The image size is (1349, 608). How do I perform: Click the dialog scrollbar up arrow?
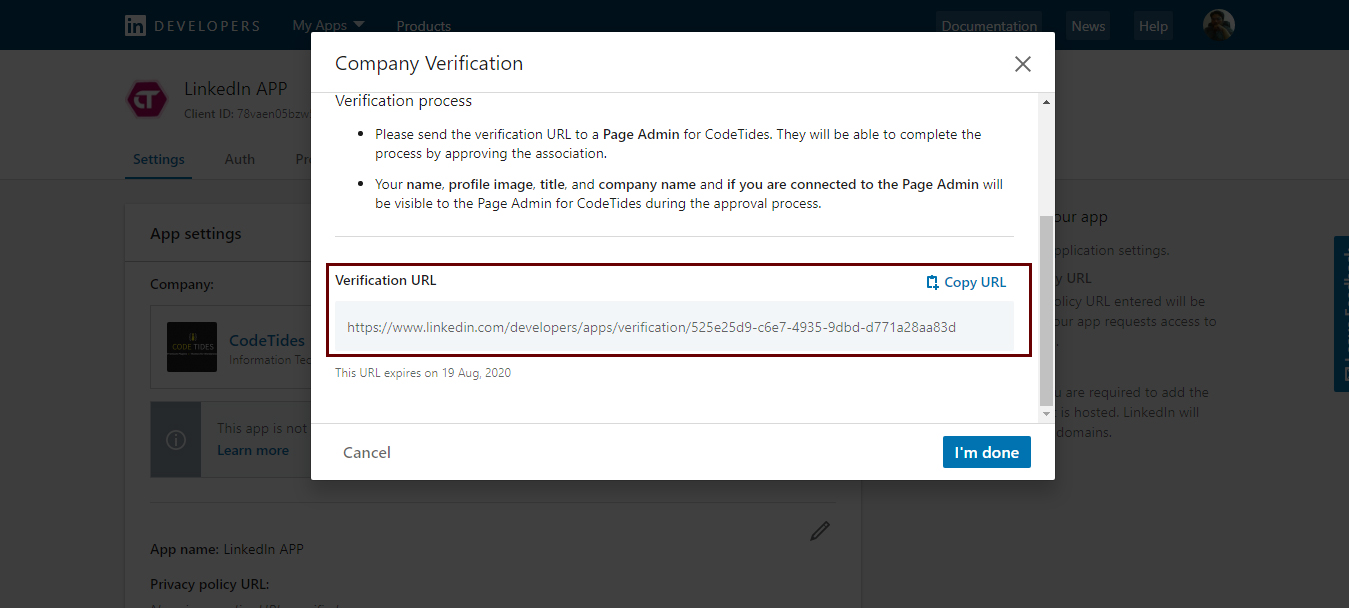pos(1047,102)
